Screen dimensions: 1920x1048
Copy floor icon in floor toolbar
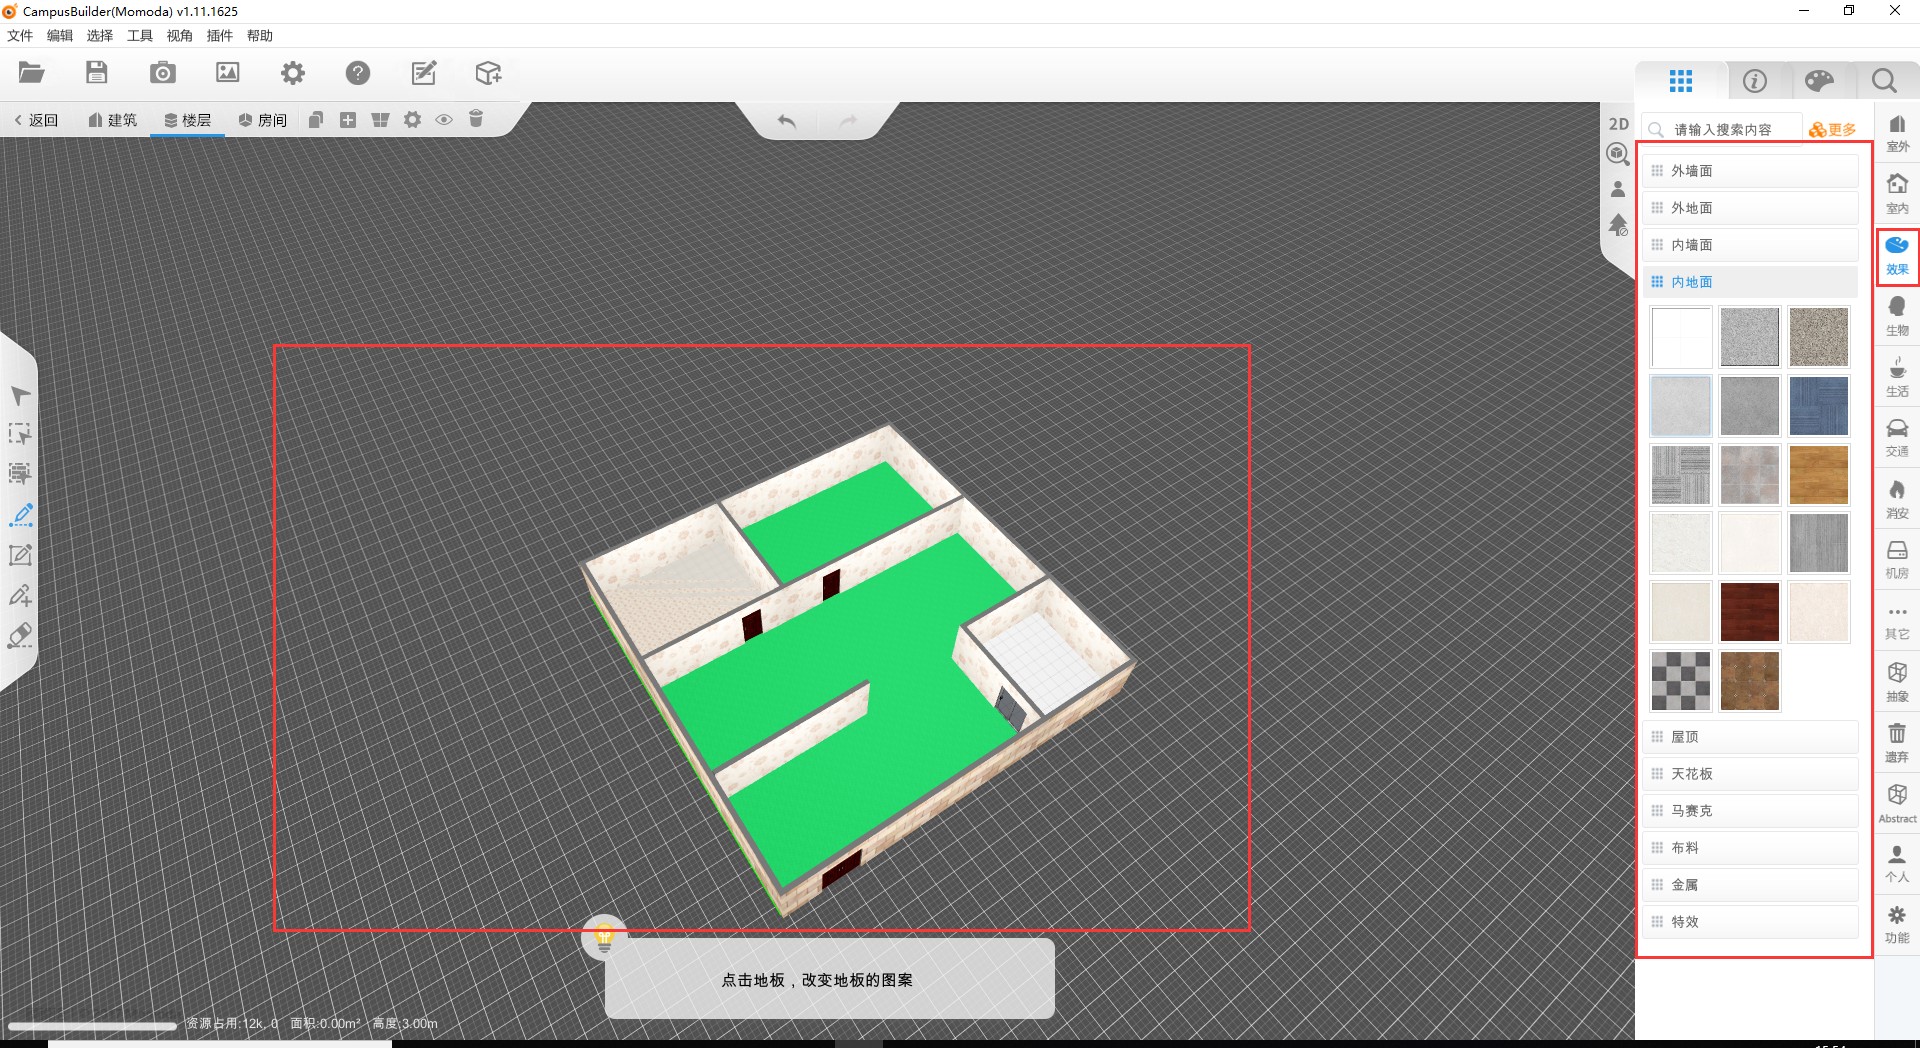point(316,120)
